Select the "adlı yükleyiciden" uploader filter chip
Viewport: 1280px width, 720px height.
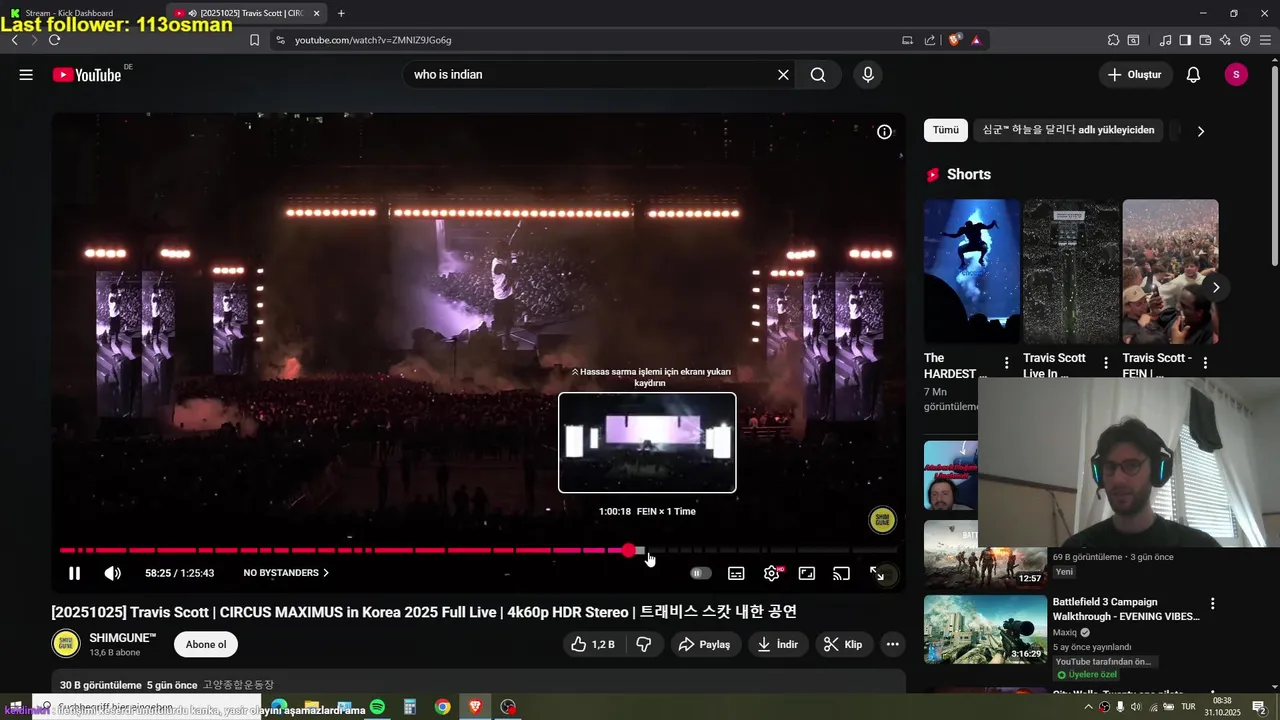1068,130
